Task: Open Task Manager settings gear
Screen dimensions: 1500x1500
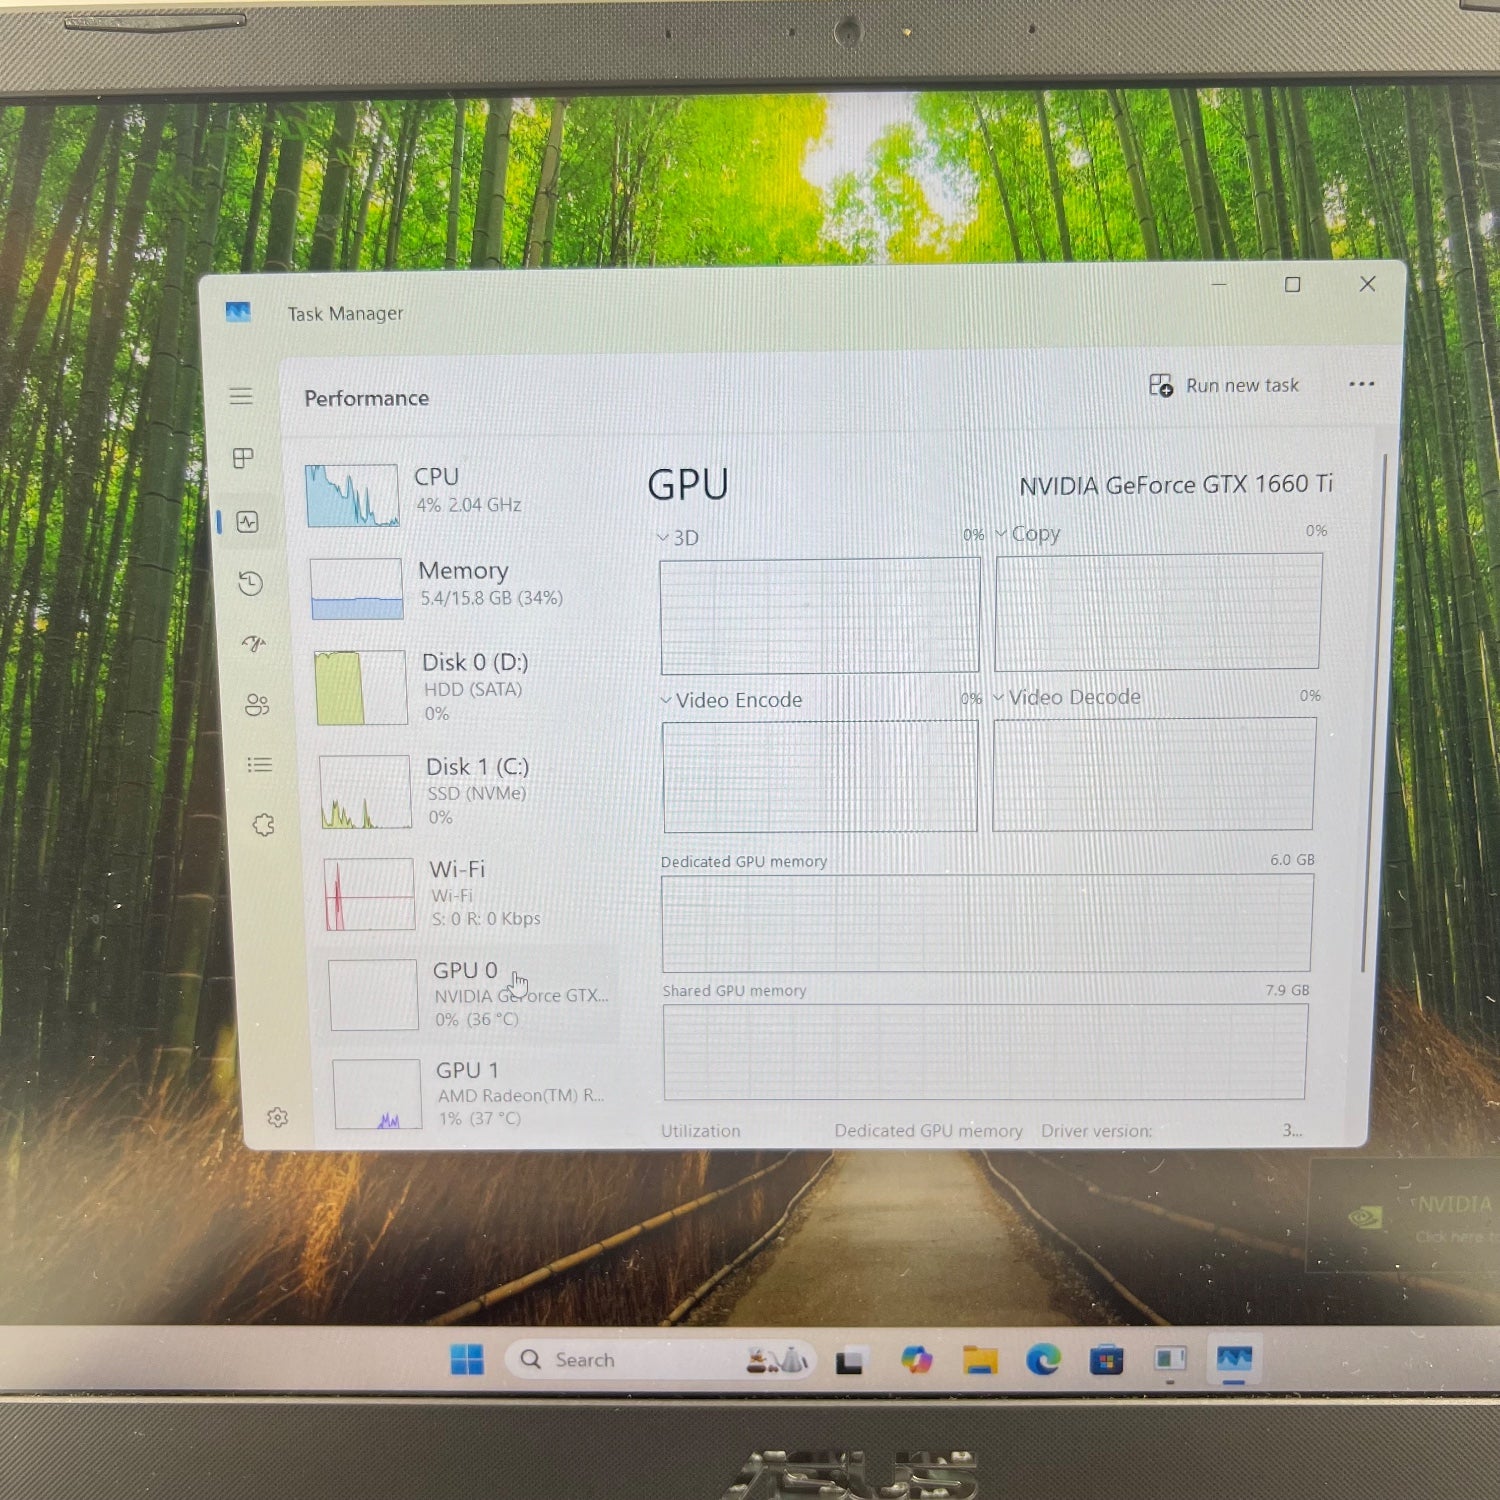Action: pyautogui.click(x=278, y=1117)
